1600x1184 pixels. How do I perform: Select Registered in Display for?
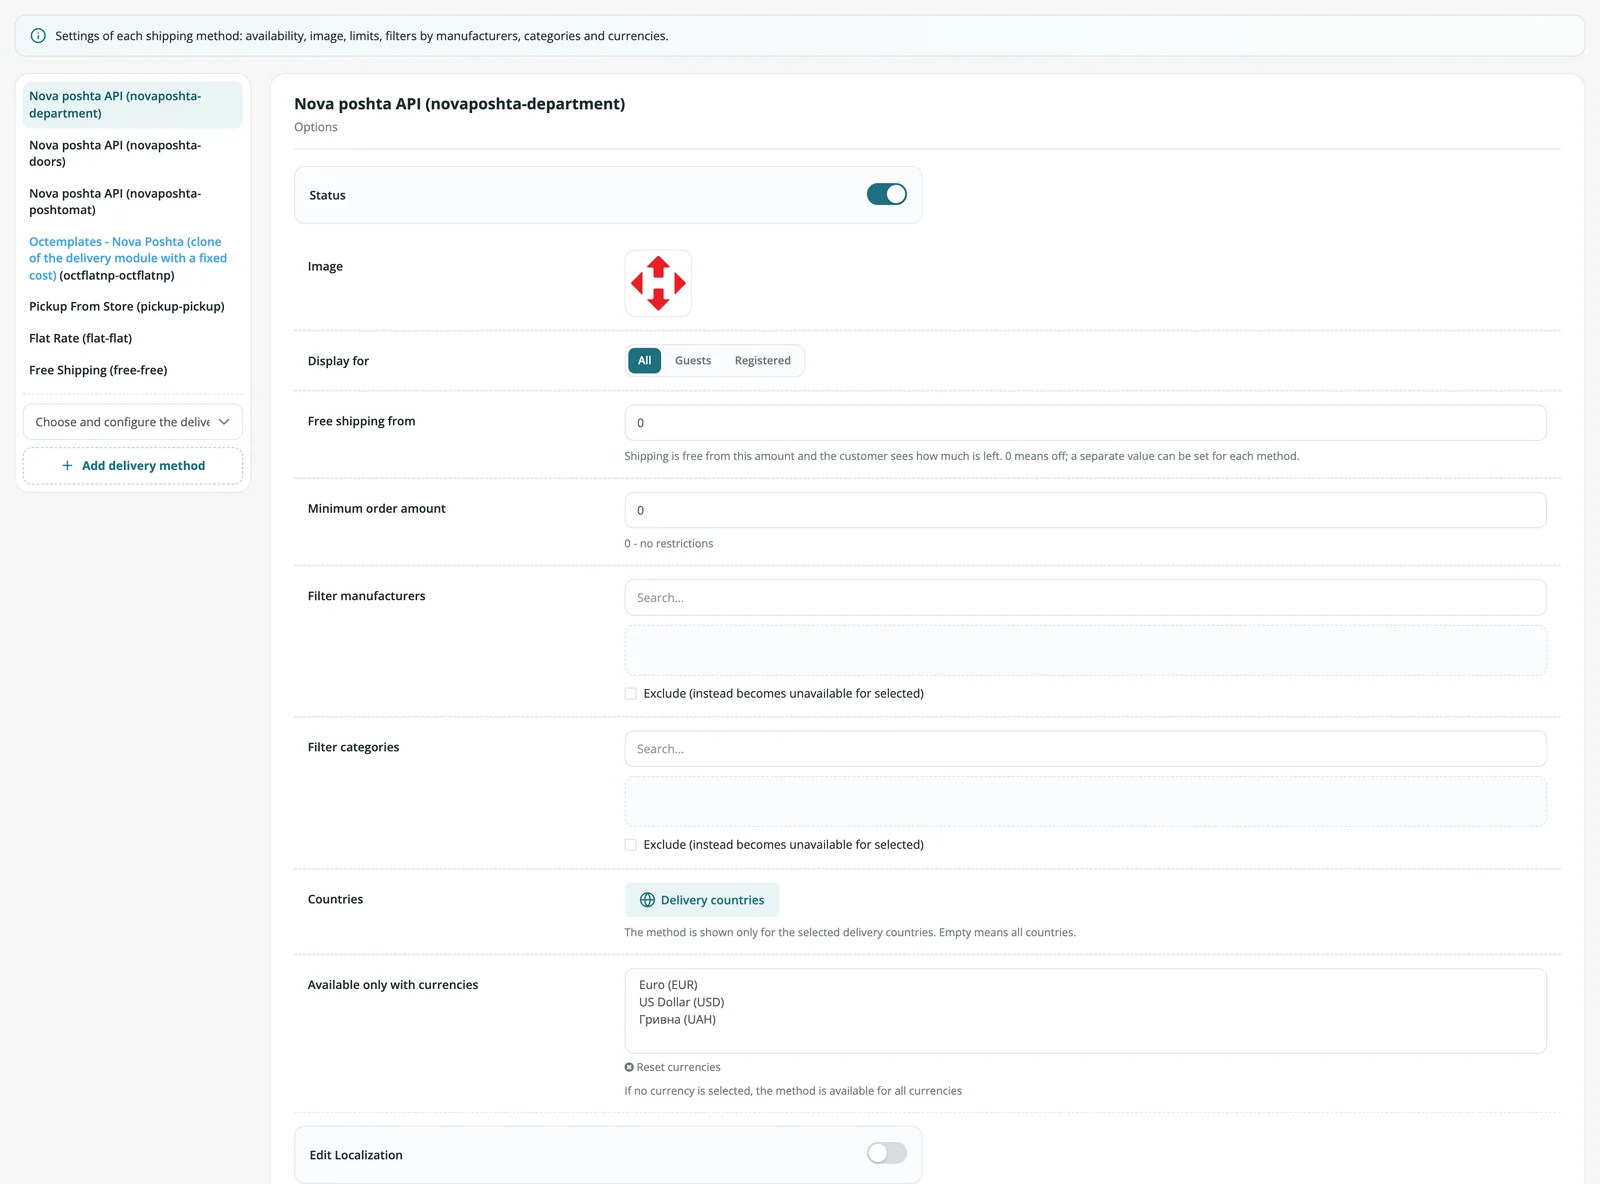point(763,360)
